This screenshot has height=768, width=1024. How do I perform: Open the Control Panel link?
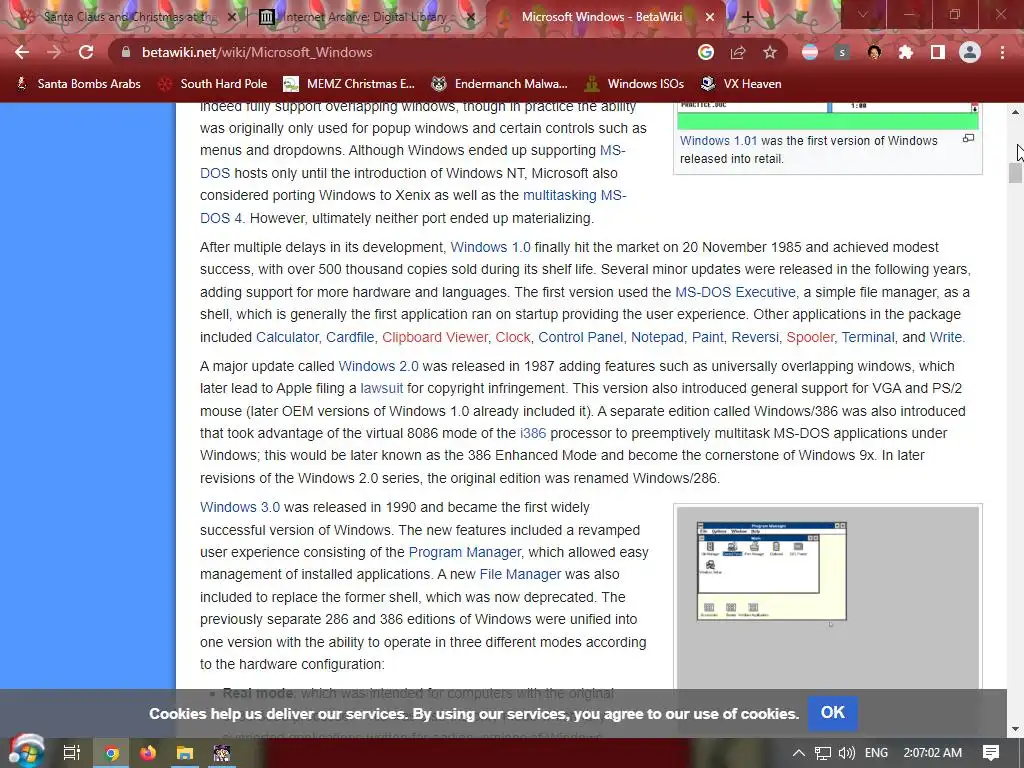click(581, 337)
